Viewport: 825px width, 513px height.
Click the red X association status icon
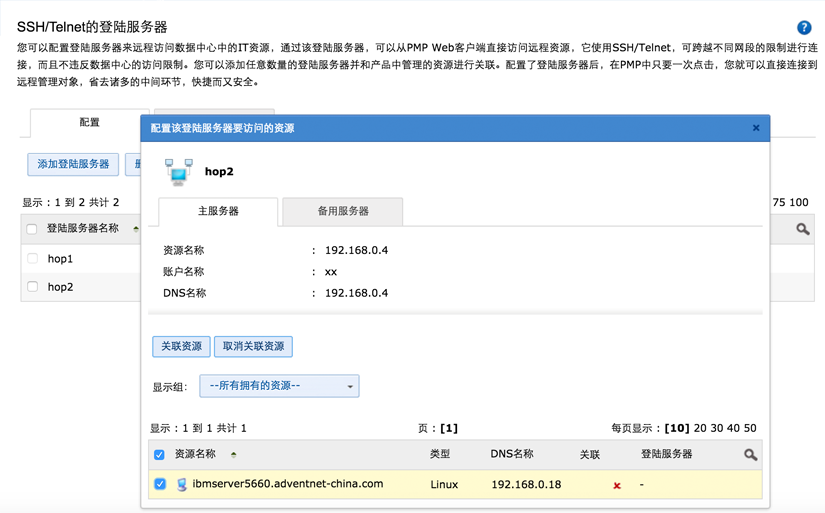click(617, 485)
